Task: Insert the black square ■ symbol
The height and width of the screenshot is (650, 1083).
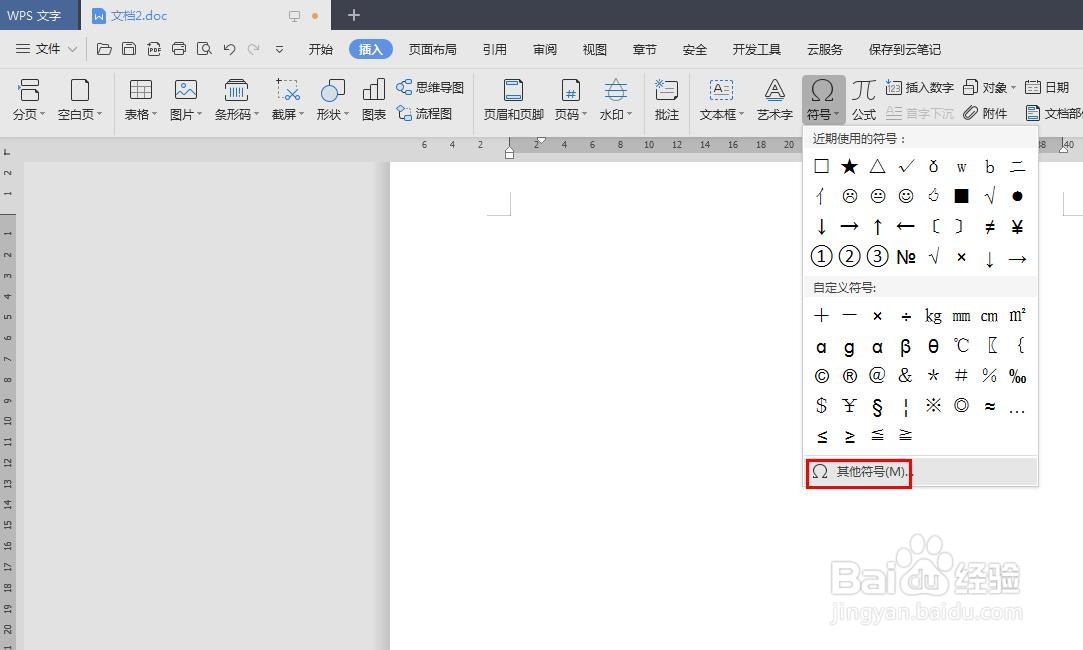Action: tap(961, 196)
